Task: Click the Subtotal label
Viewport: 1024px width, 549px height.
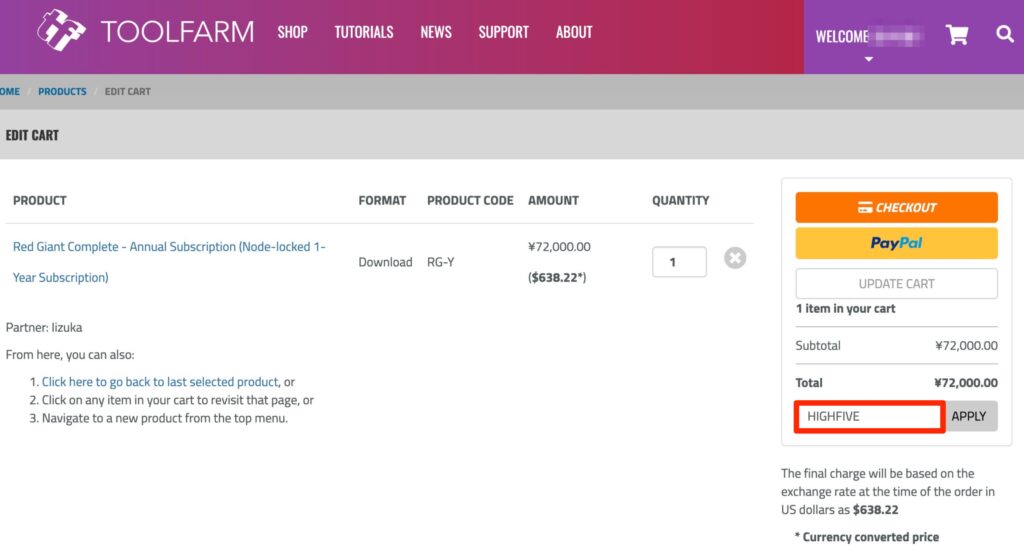Action: (x=818, y=345)
